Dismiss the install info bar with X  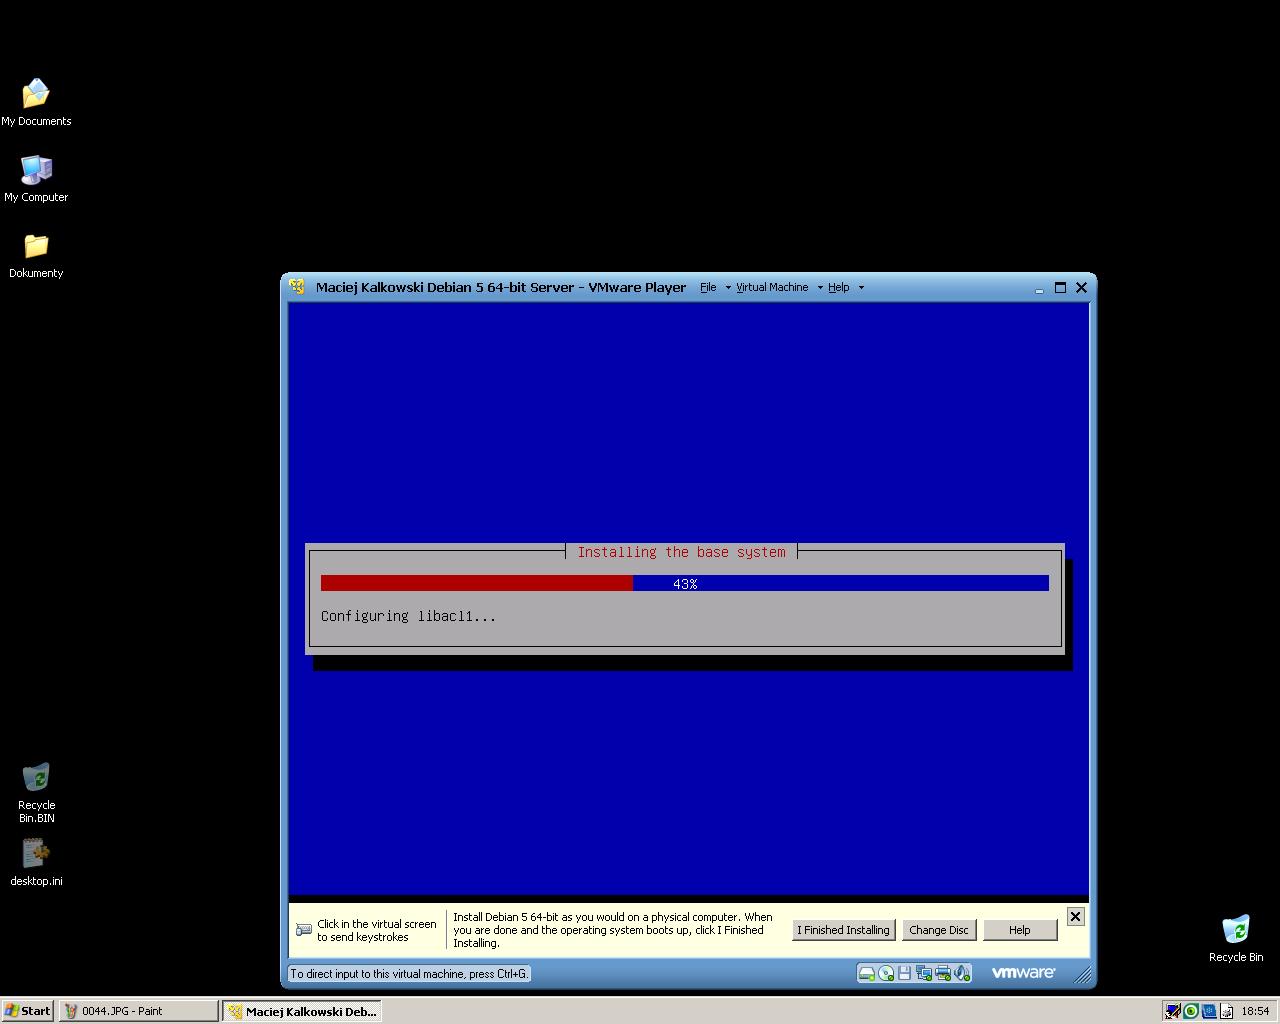(1075, 916)
